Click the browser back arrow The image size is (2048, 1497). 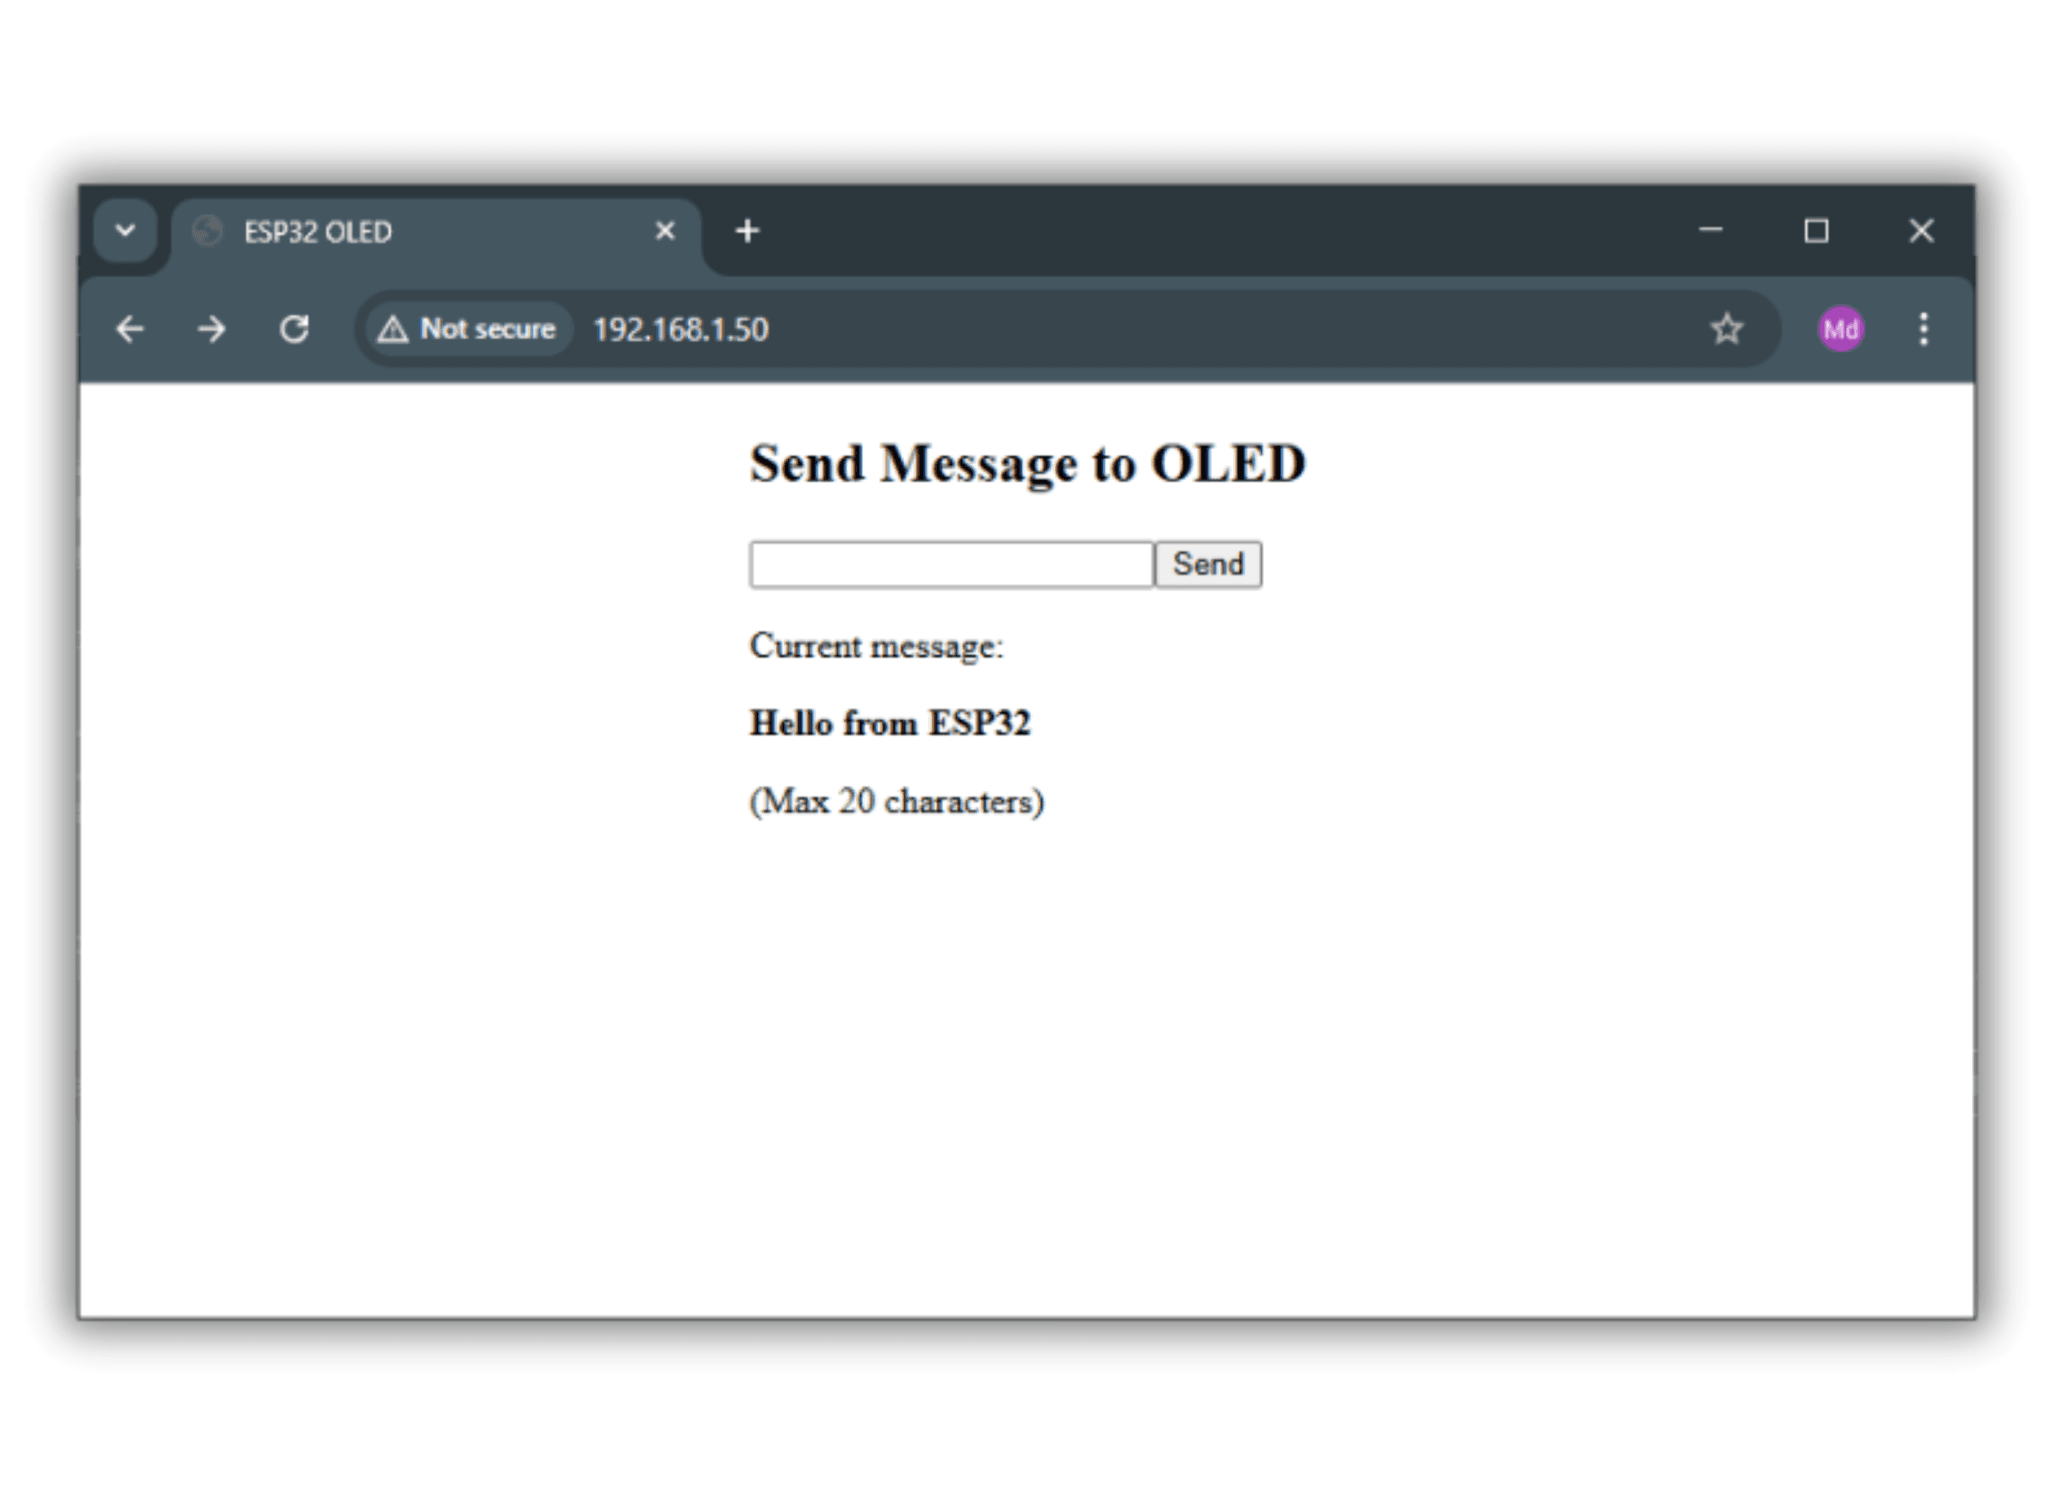(x=130, y=329)
